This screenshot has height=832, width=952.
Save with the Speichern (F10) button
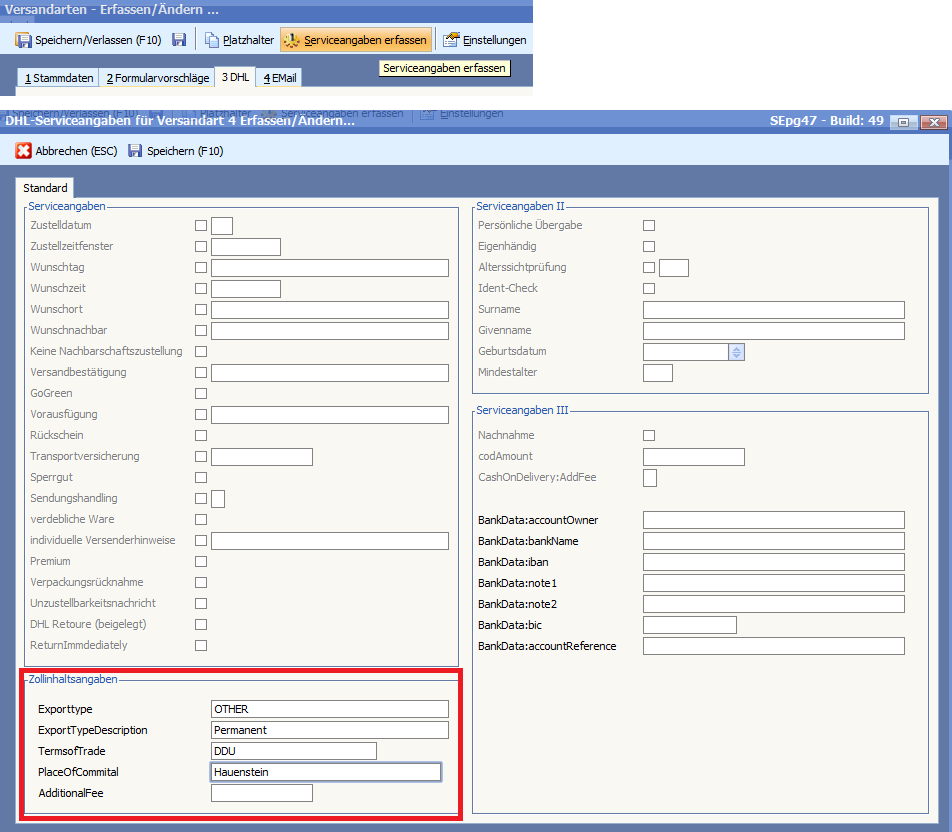point(175,151)
